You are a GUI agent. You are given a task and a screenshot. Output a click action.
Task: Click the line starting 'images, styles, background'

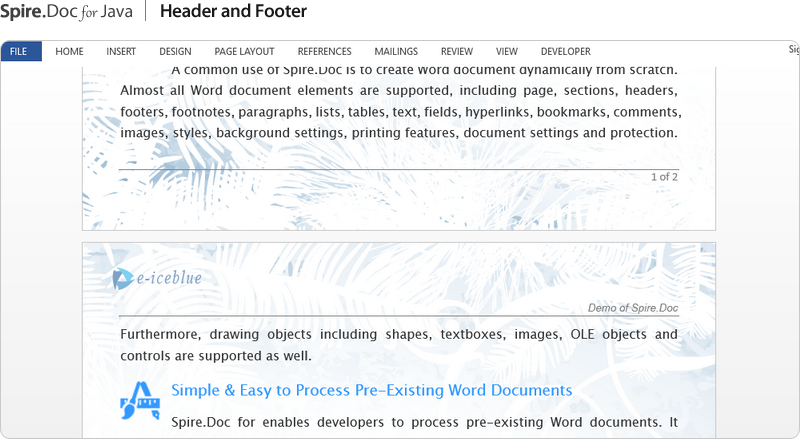(x=399, y=133)
